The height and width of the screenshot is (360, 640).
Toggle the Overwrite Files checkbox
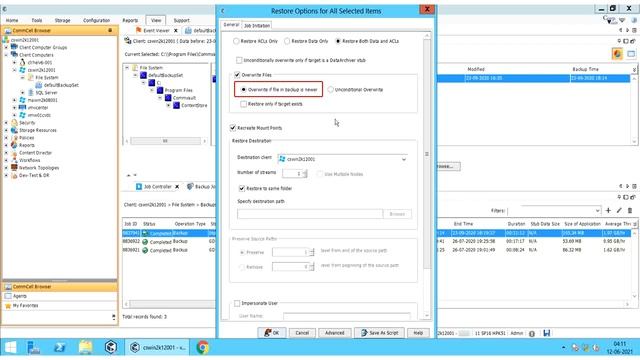click(x=237, y=75)
